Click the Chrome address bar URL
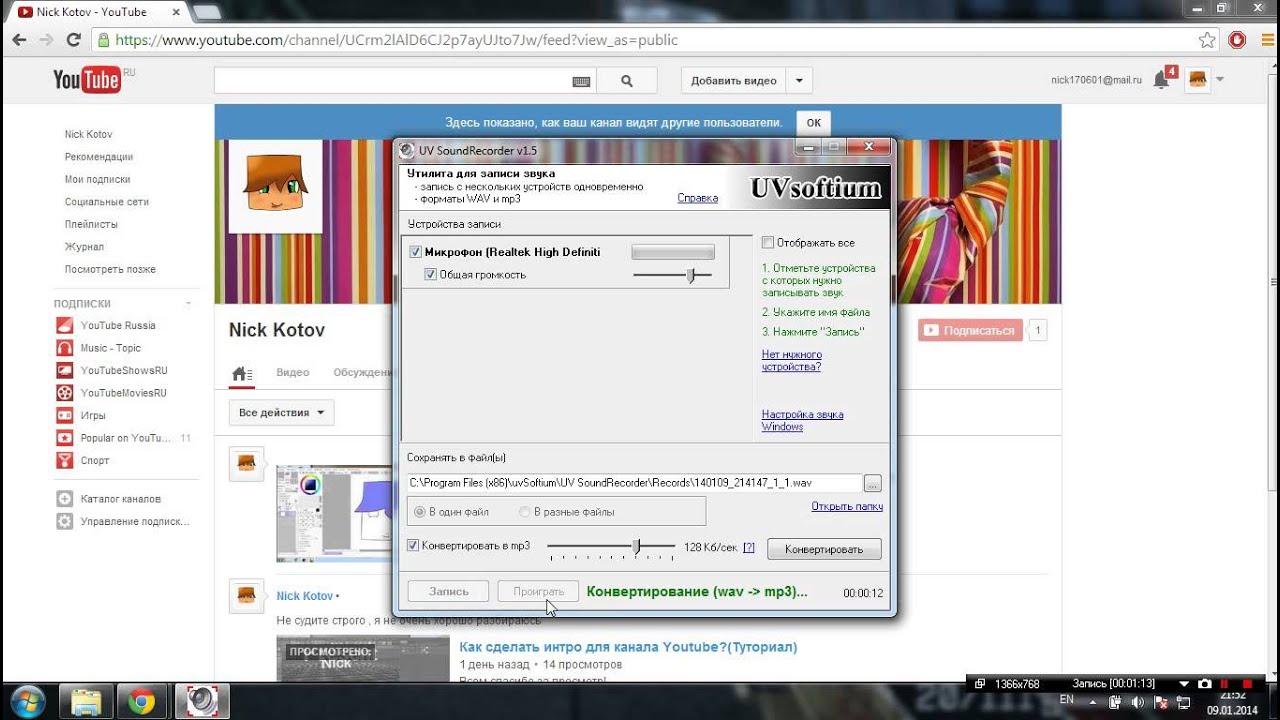Image resolution: width=1280 pixels, height=720 pixels. coord(397,40)
